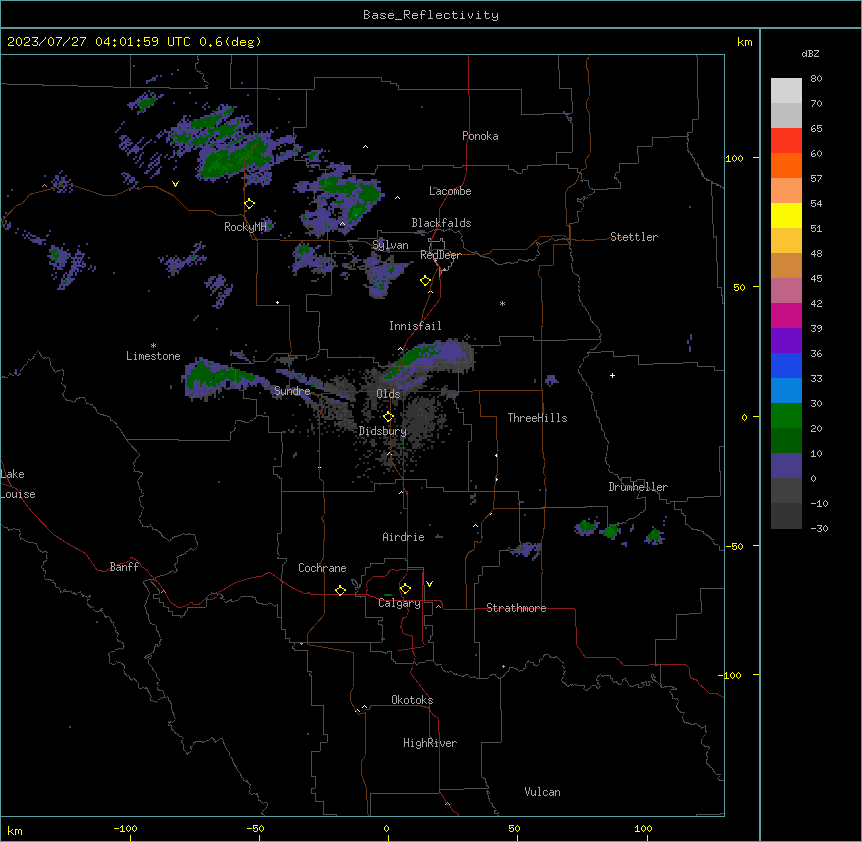Click the legend value -30
This screenshot has height=842, width=862.
point(819,529)
